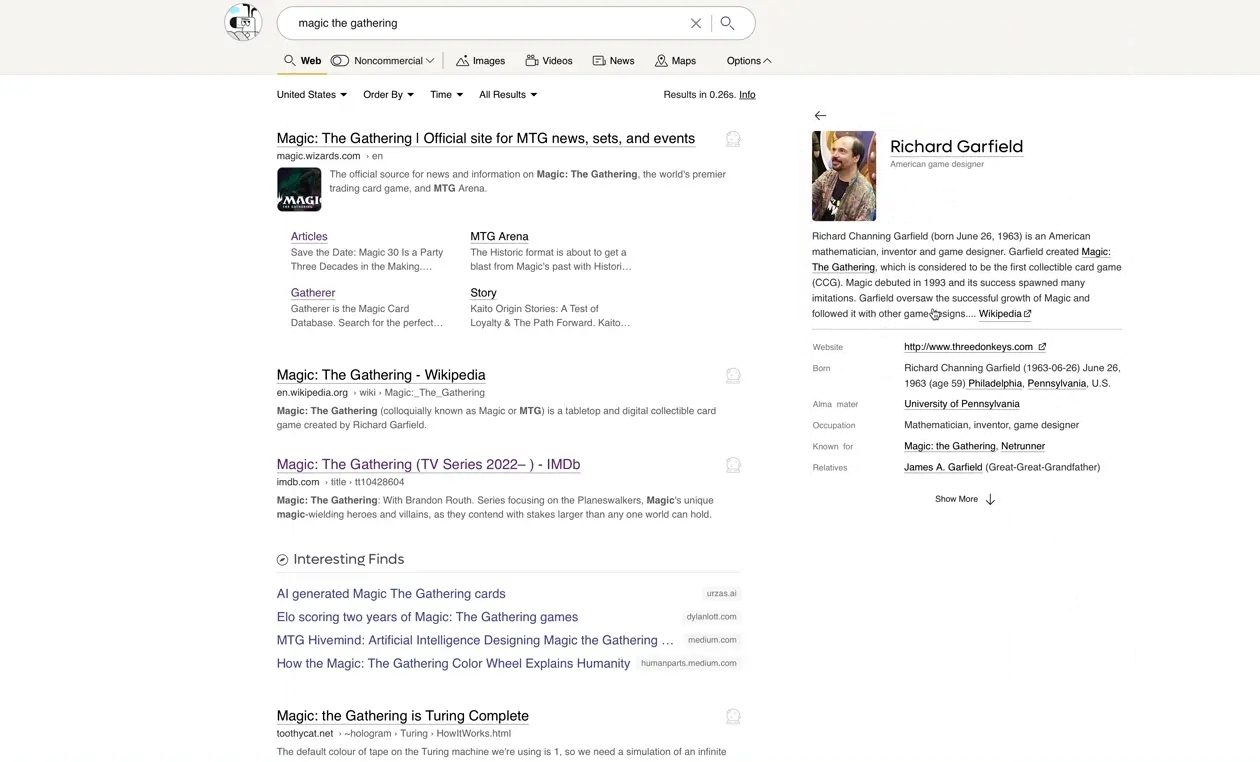Expand Show More in Richard Garfield panel
Viewport: 1260px width, 762px height.
(964, 499)
